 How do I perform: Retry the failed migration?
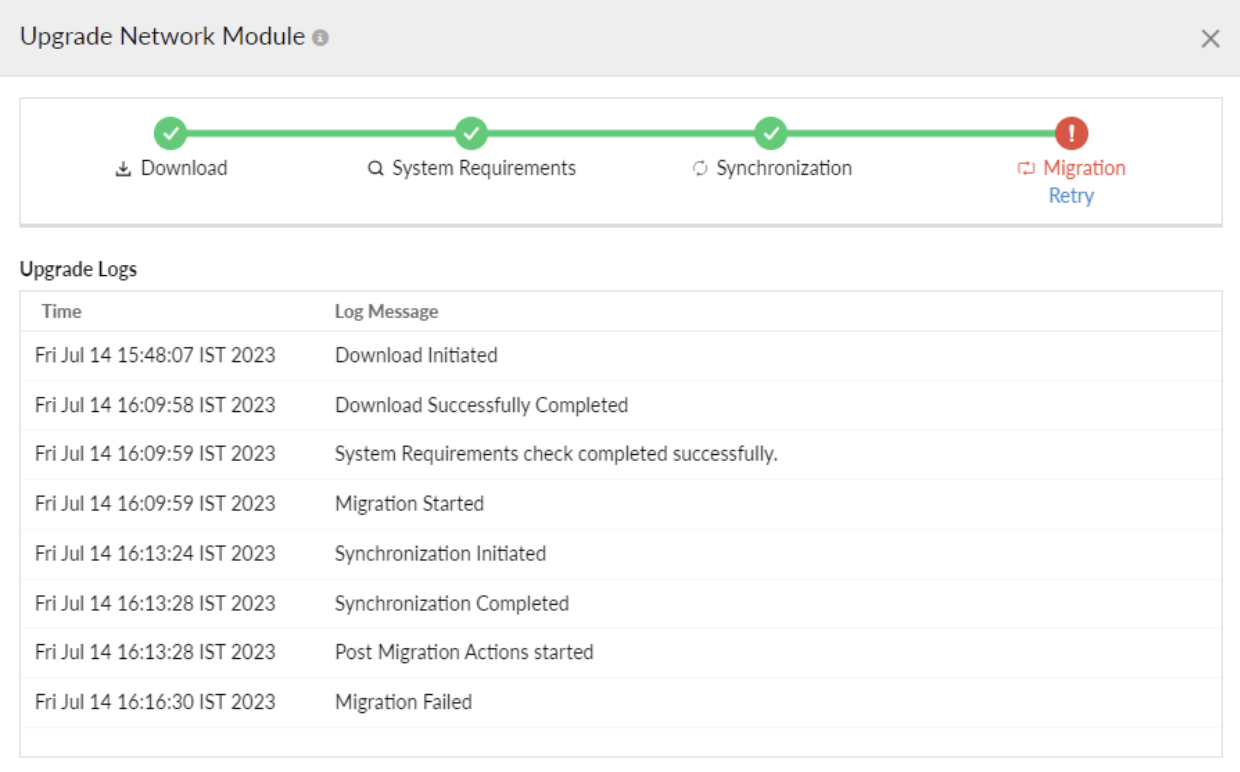(1071, 196)
